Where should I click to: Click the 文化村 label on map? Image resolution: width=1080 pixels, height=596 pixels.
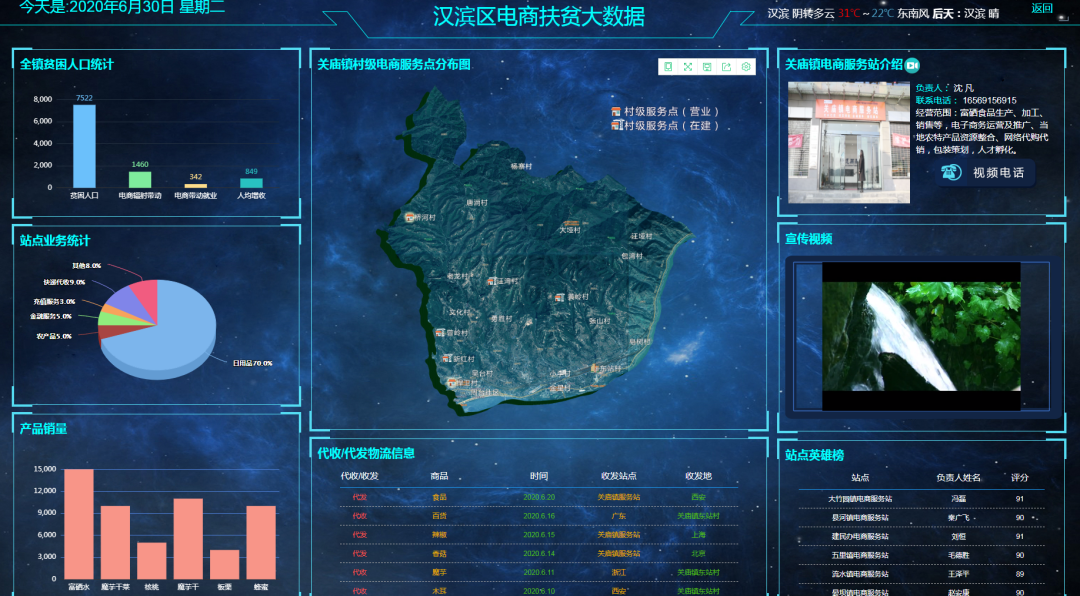[x=459, y=312]
